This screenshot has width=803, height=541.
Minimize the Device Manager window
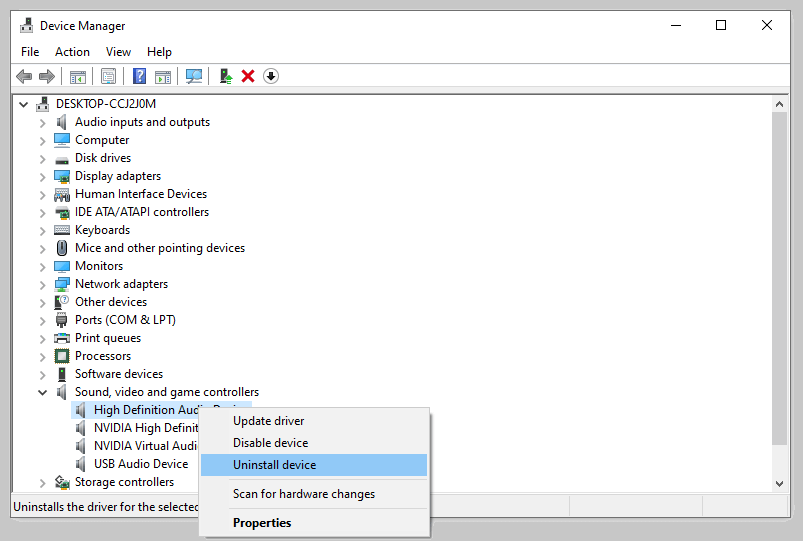pos(676,25)
